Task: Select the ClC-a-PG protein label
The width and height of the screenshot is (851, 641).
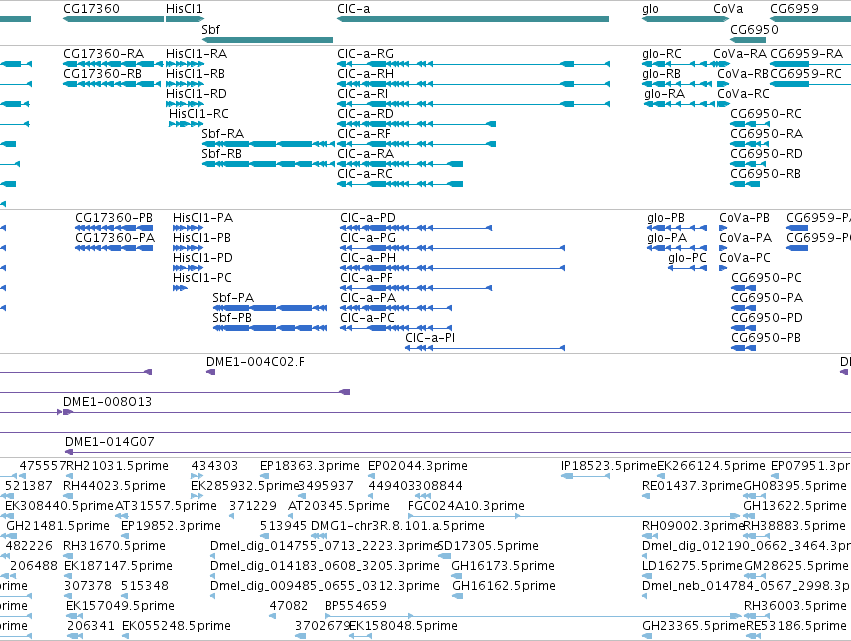Action: [x=368, y=238]
